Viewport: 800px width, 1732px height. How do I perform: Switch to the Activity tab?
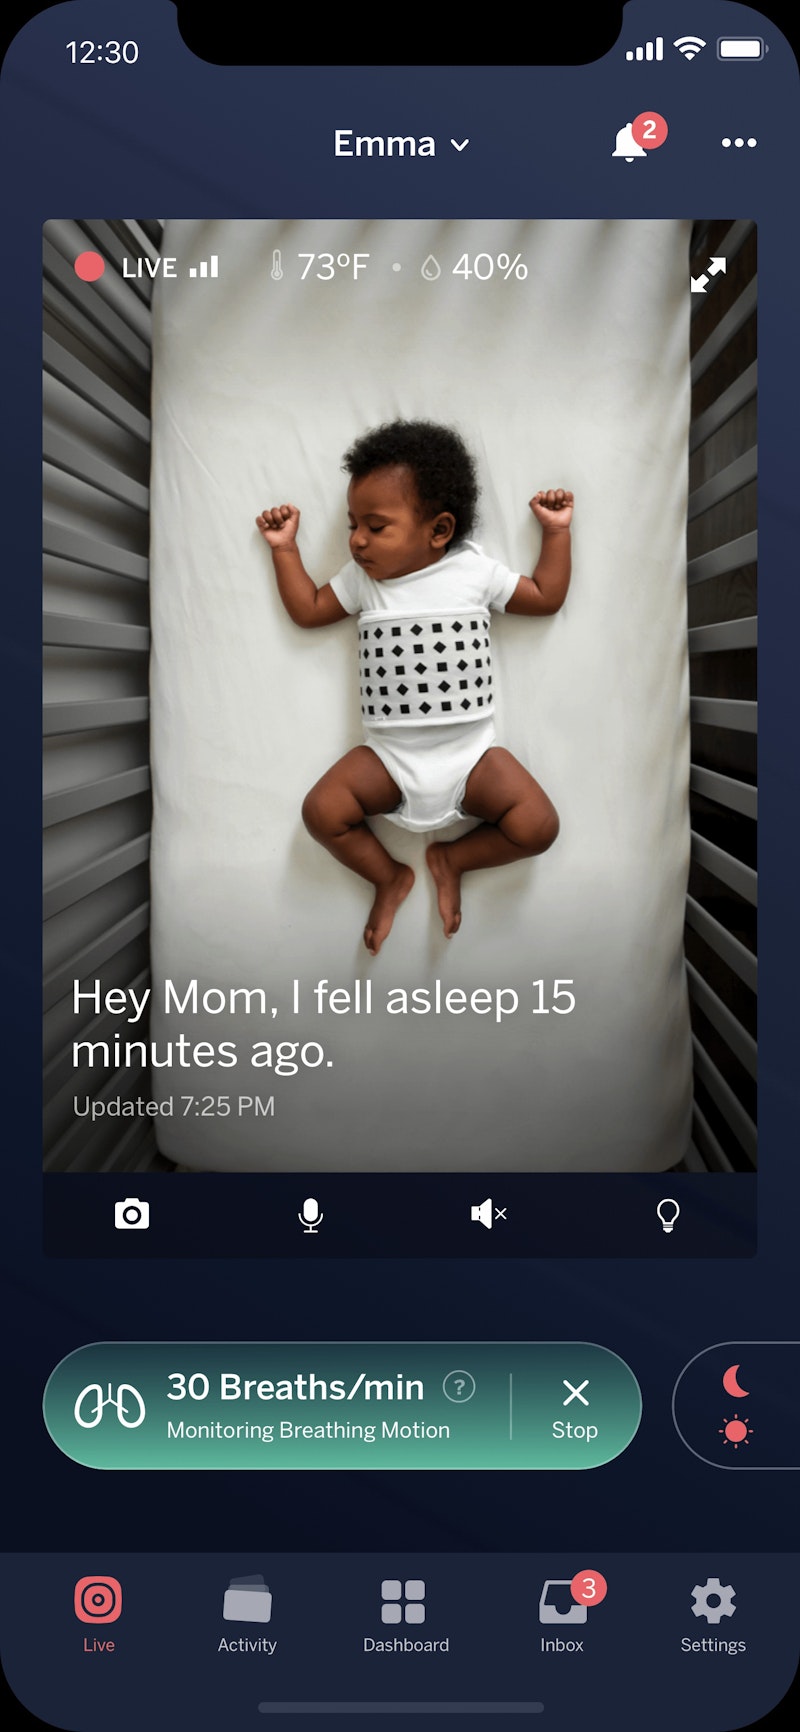pos(247,1614)
